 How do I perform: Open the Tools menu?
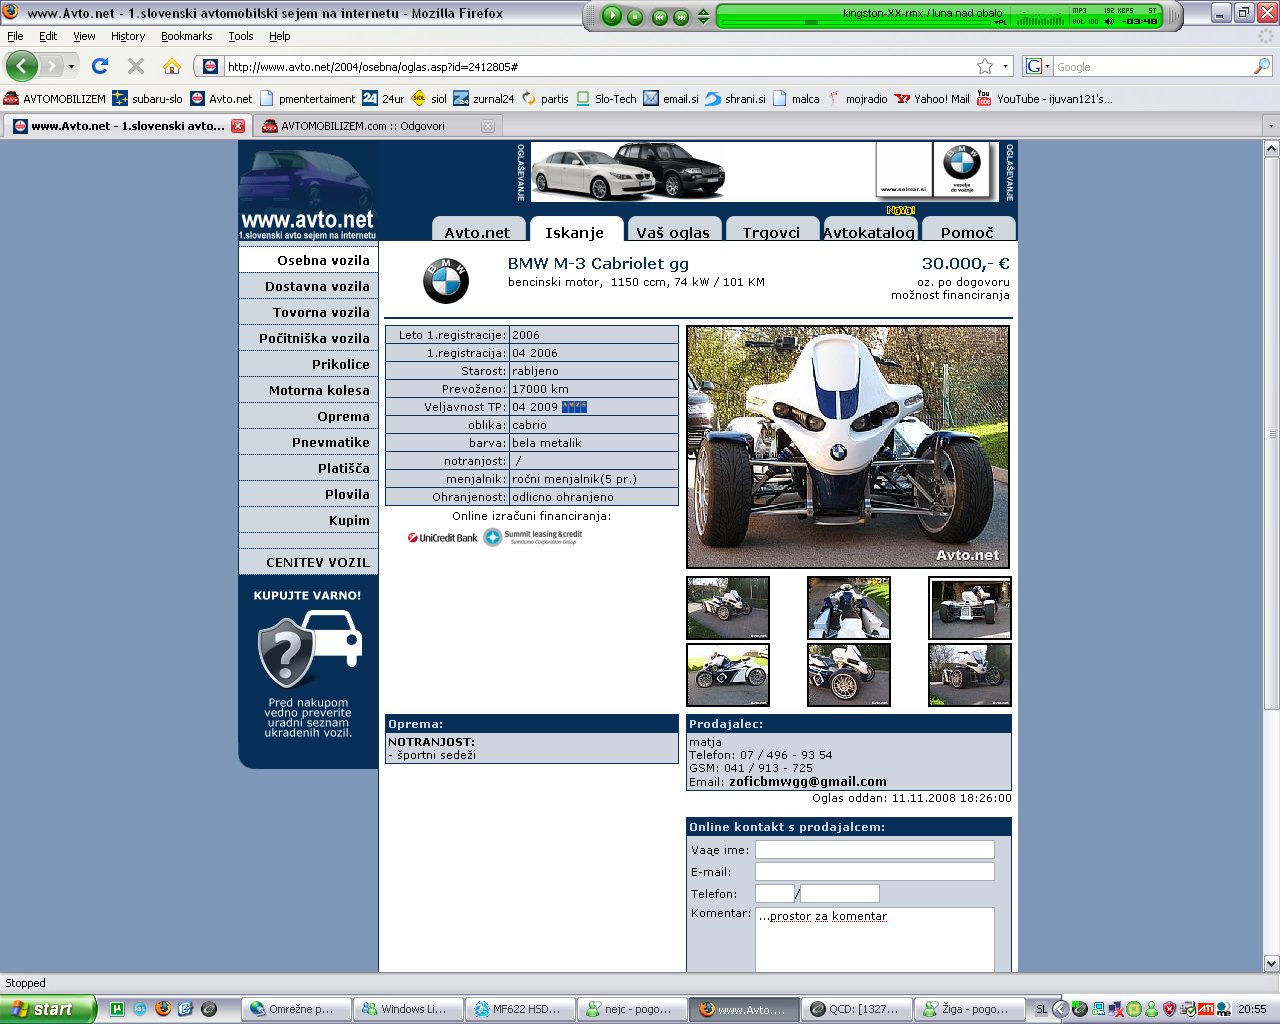(241, 36)
